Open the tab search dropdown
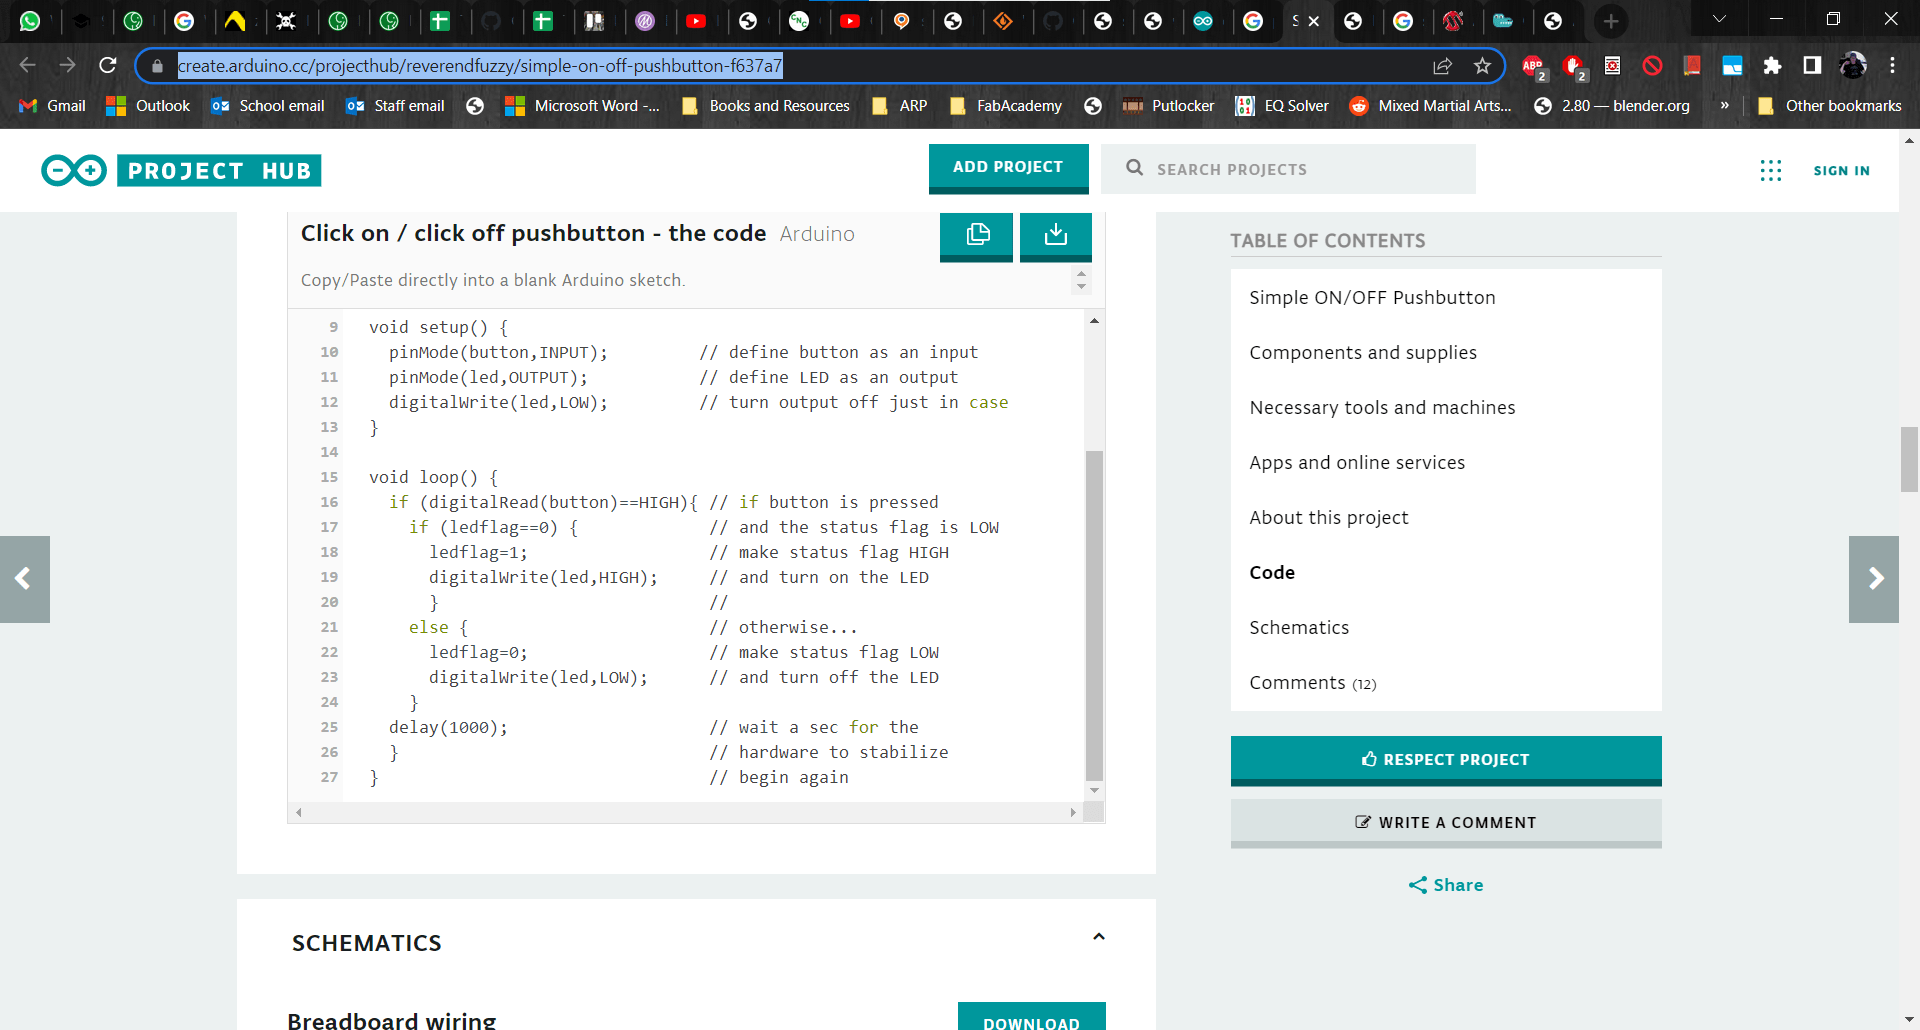The height and width of the screenshot is (1030, 1920). [x=1719, y=19]
